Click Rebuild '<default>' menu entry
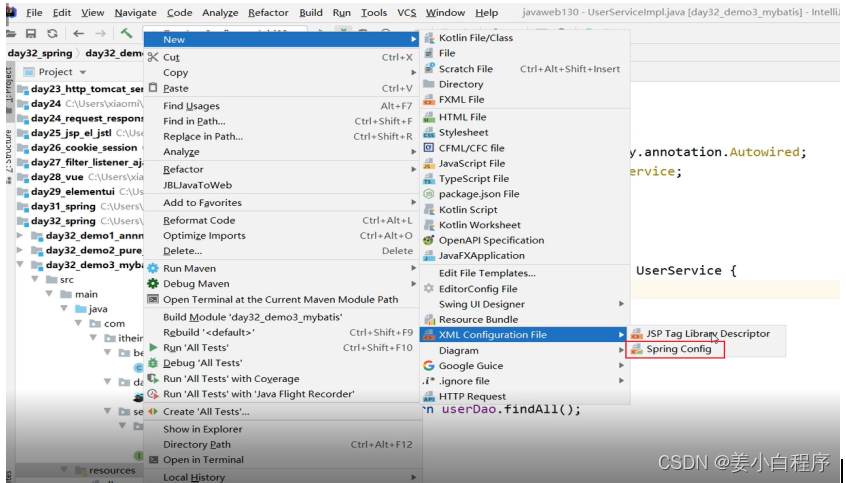This screenshot has height=483, width=846. tap(282, 332)
